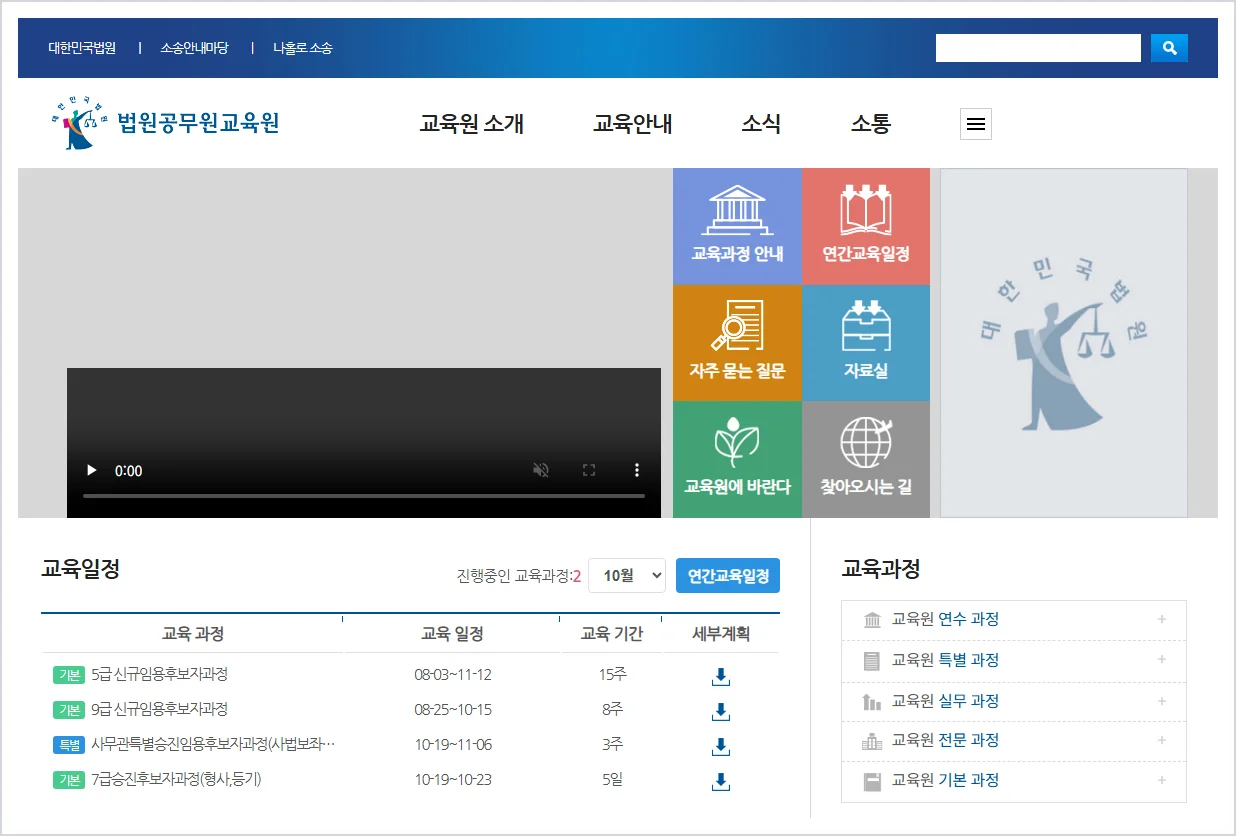Click the 세부계획 column header
The width and height of the screenshot is (1236, 836).
[x=721, y=634]
